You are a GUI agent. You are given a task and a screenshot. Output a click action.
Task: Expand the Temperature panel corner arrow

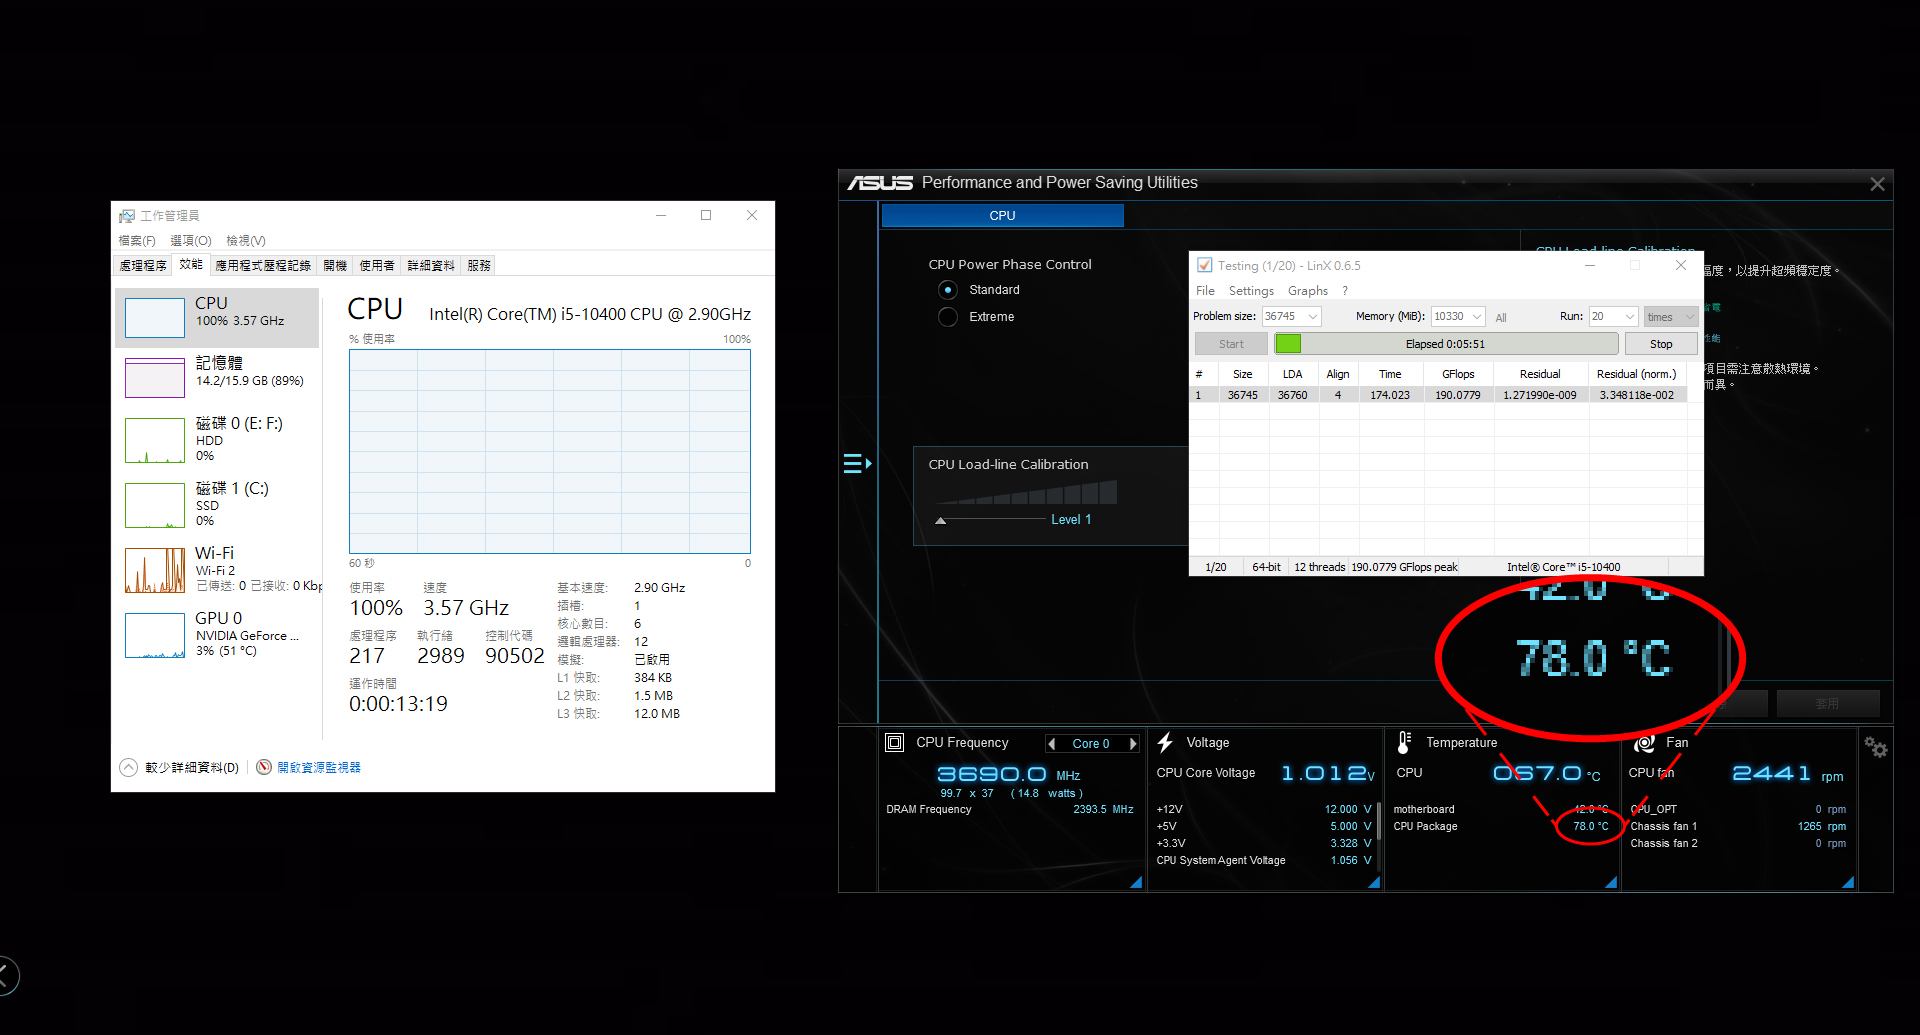(x=1611, y=882)
